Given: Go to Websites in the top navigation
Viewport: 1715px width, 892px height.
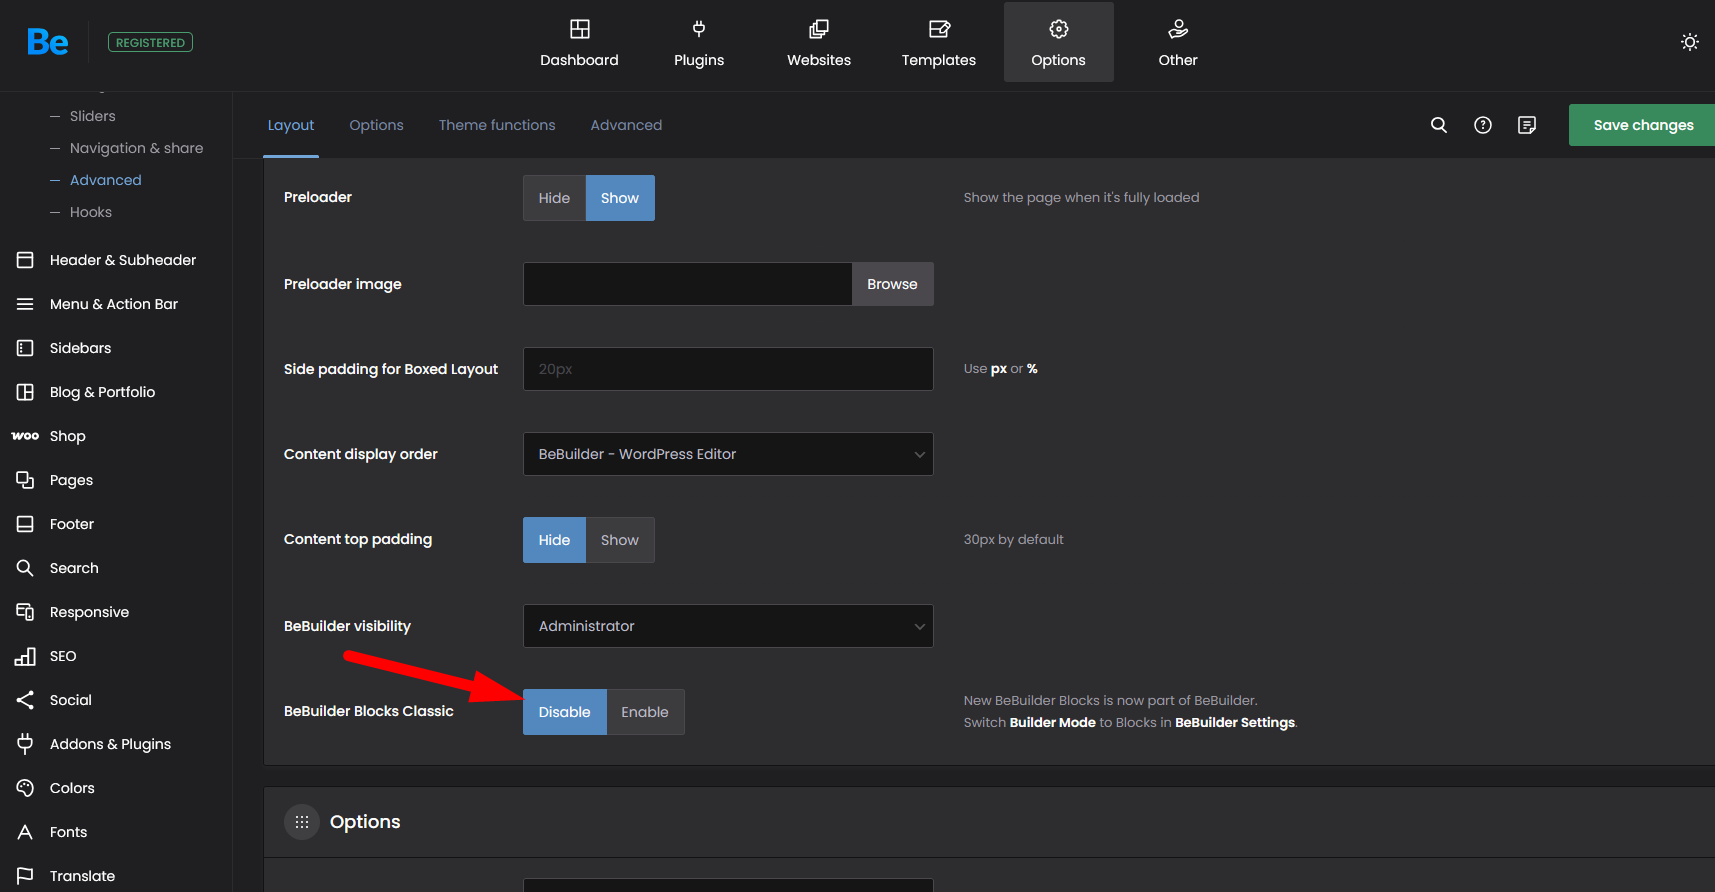Looking at the screenshot, I should click(x=819, y=42).
